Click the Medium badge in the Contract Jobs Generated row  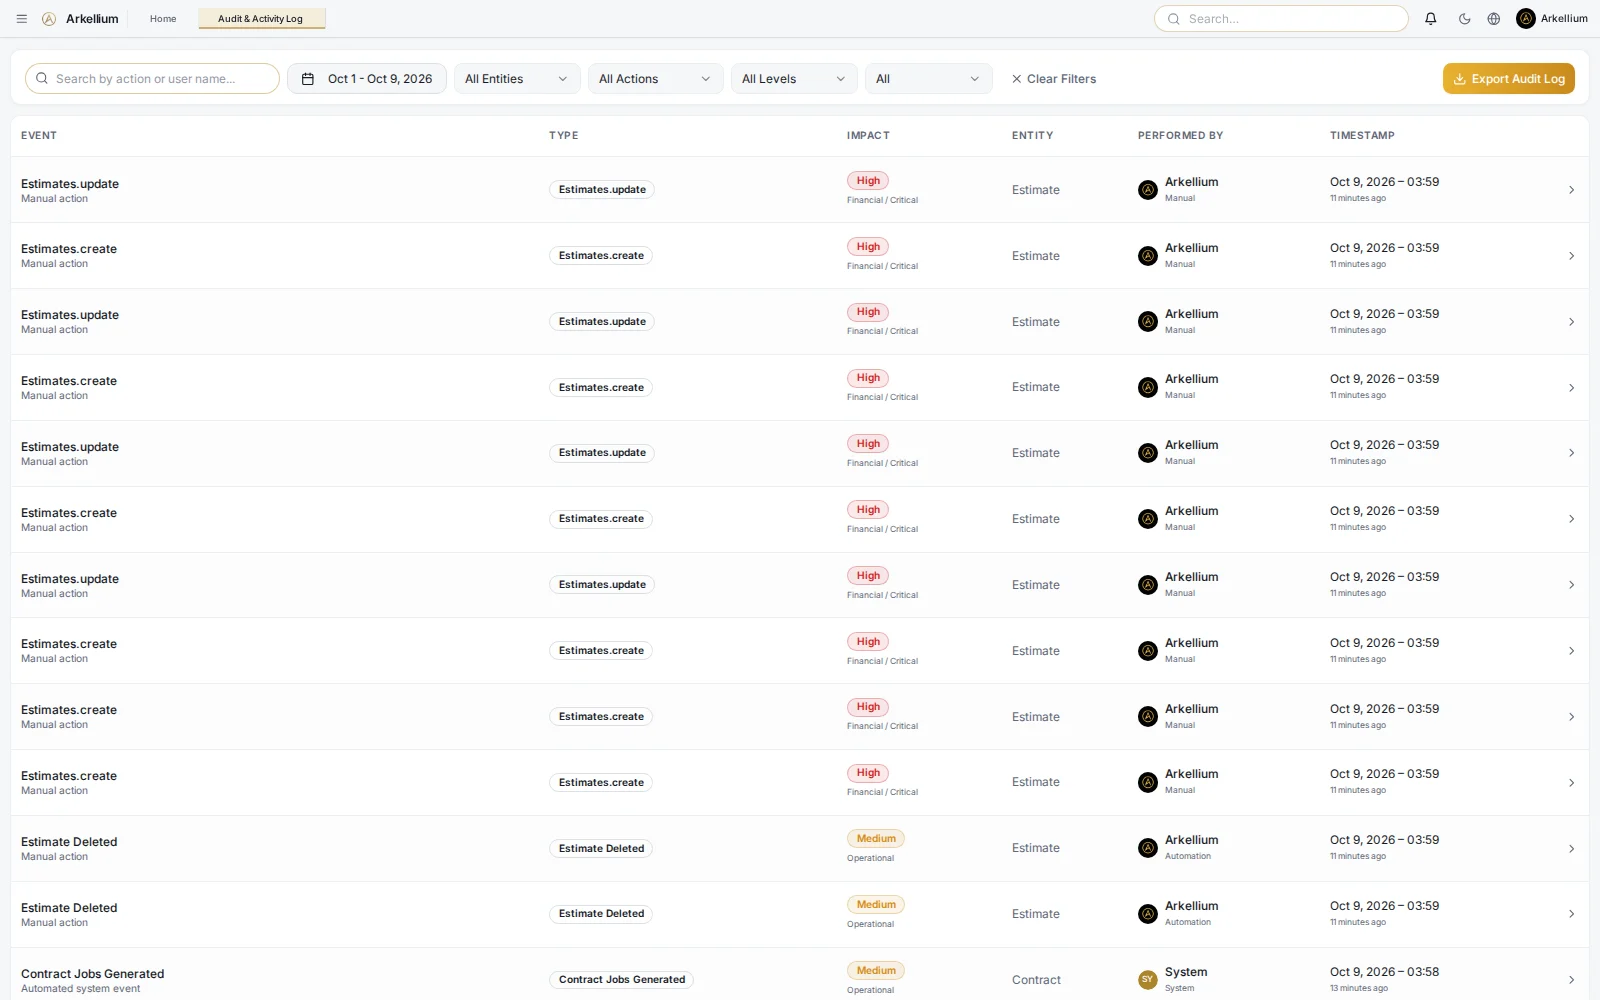876,971
